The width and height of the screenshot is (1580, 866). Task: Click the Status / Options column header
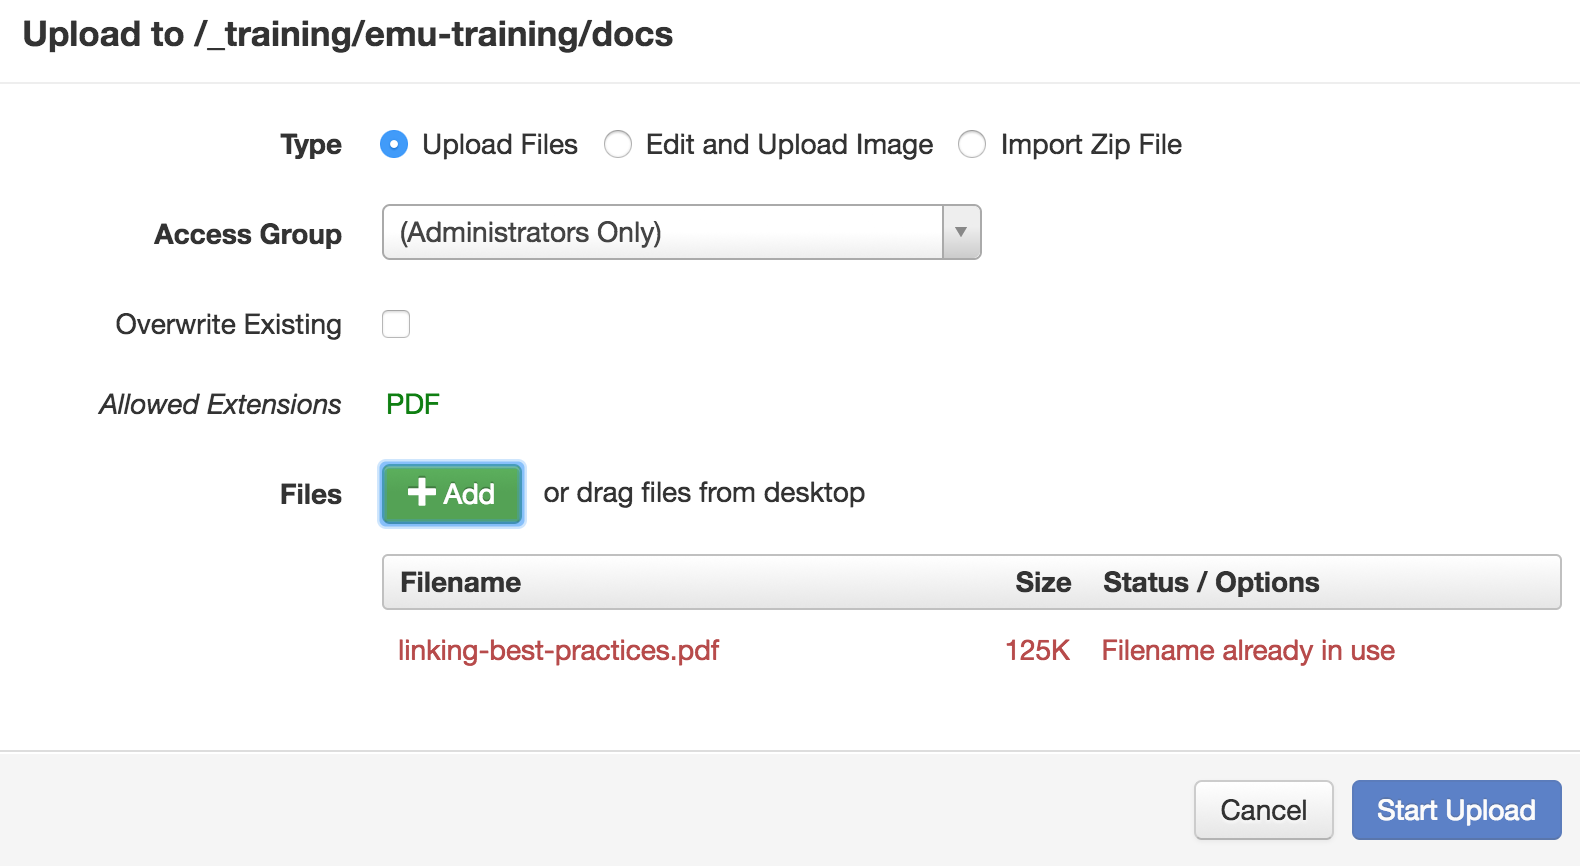[x=1211, y=582]
